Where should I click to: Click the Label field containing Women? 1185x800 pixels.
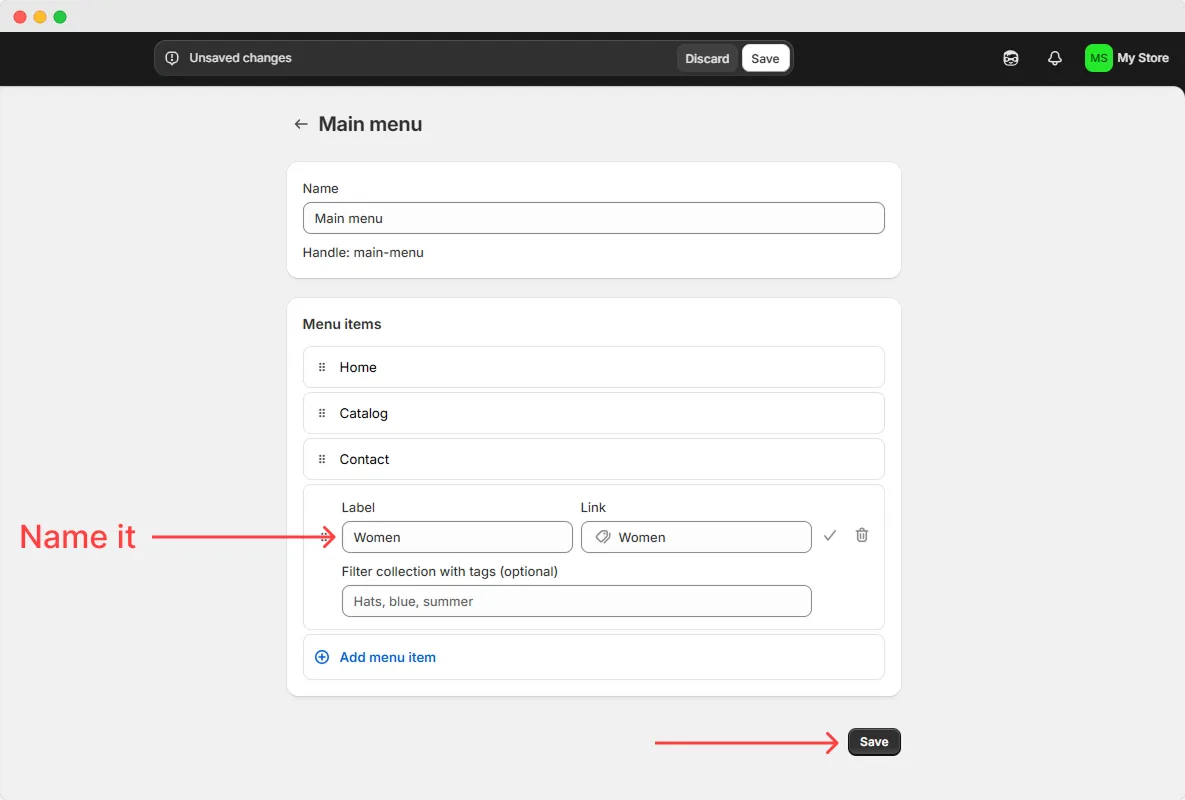tap(457, 537)
